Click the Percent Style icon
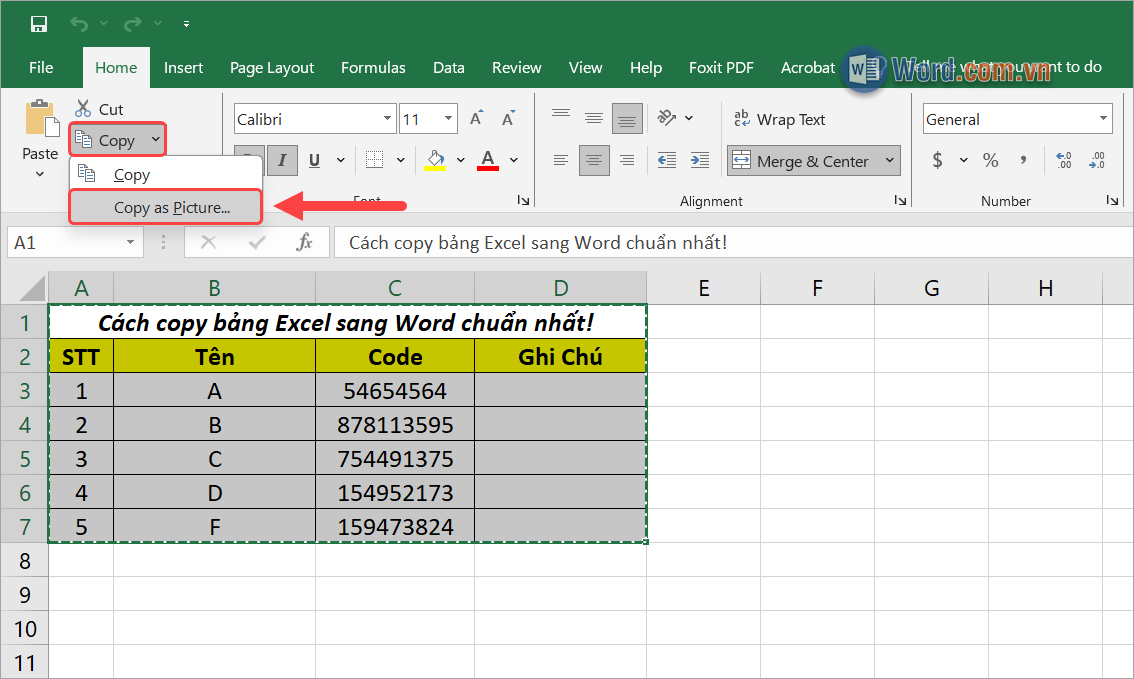Image resolution: width=1134 pixels, height=679 pixels. pos(991,160)
